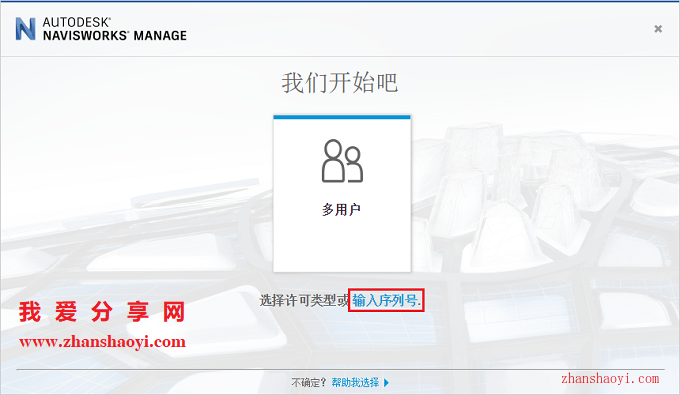Viewport: 680px width, 395px height.
Task: Expand the arrow next to 帮助我选择
Action: tap(386, 382)
